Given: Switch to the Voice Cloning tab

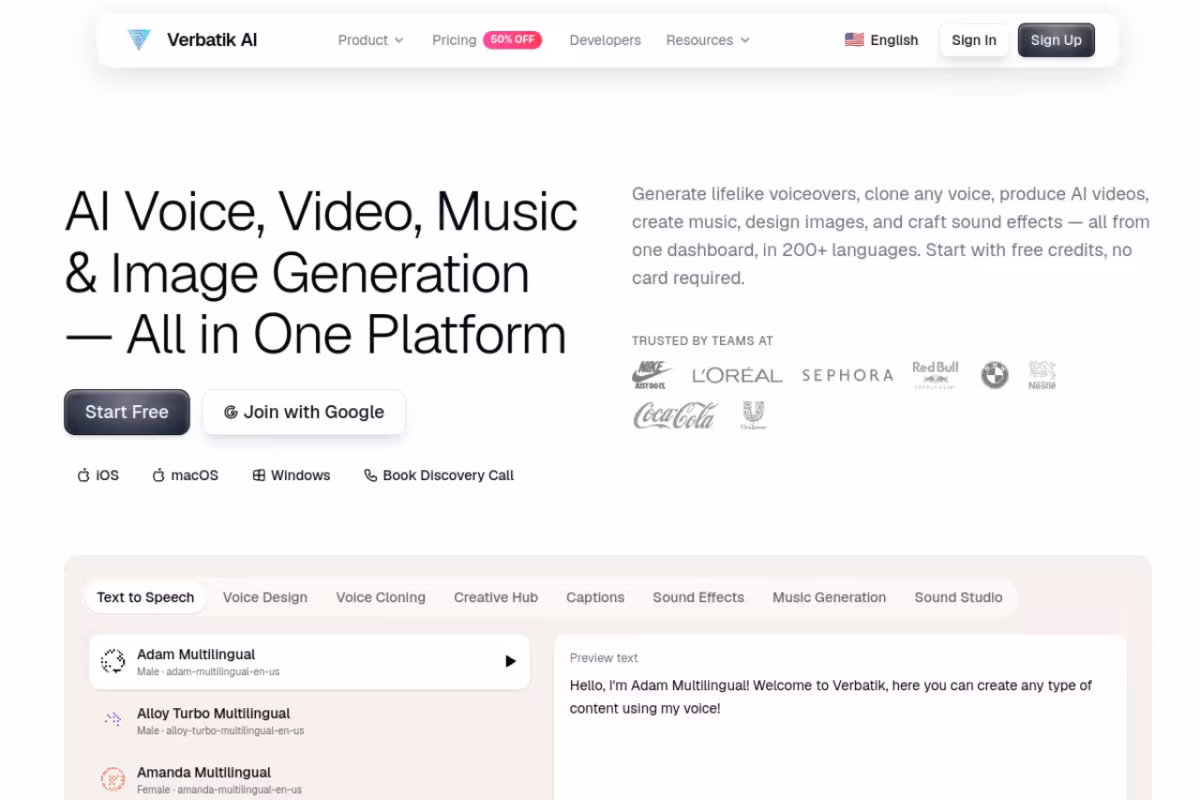Looking at the screenshot, I should 381,597.
